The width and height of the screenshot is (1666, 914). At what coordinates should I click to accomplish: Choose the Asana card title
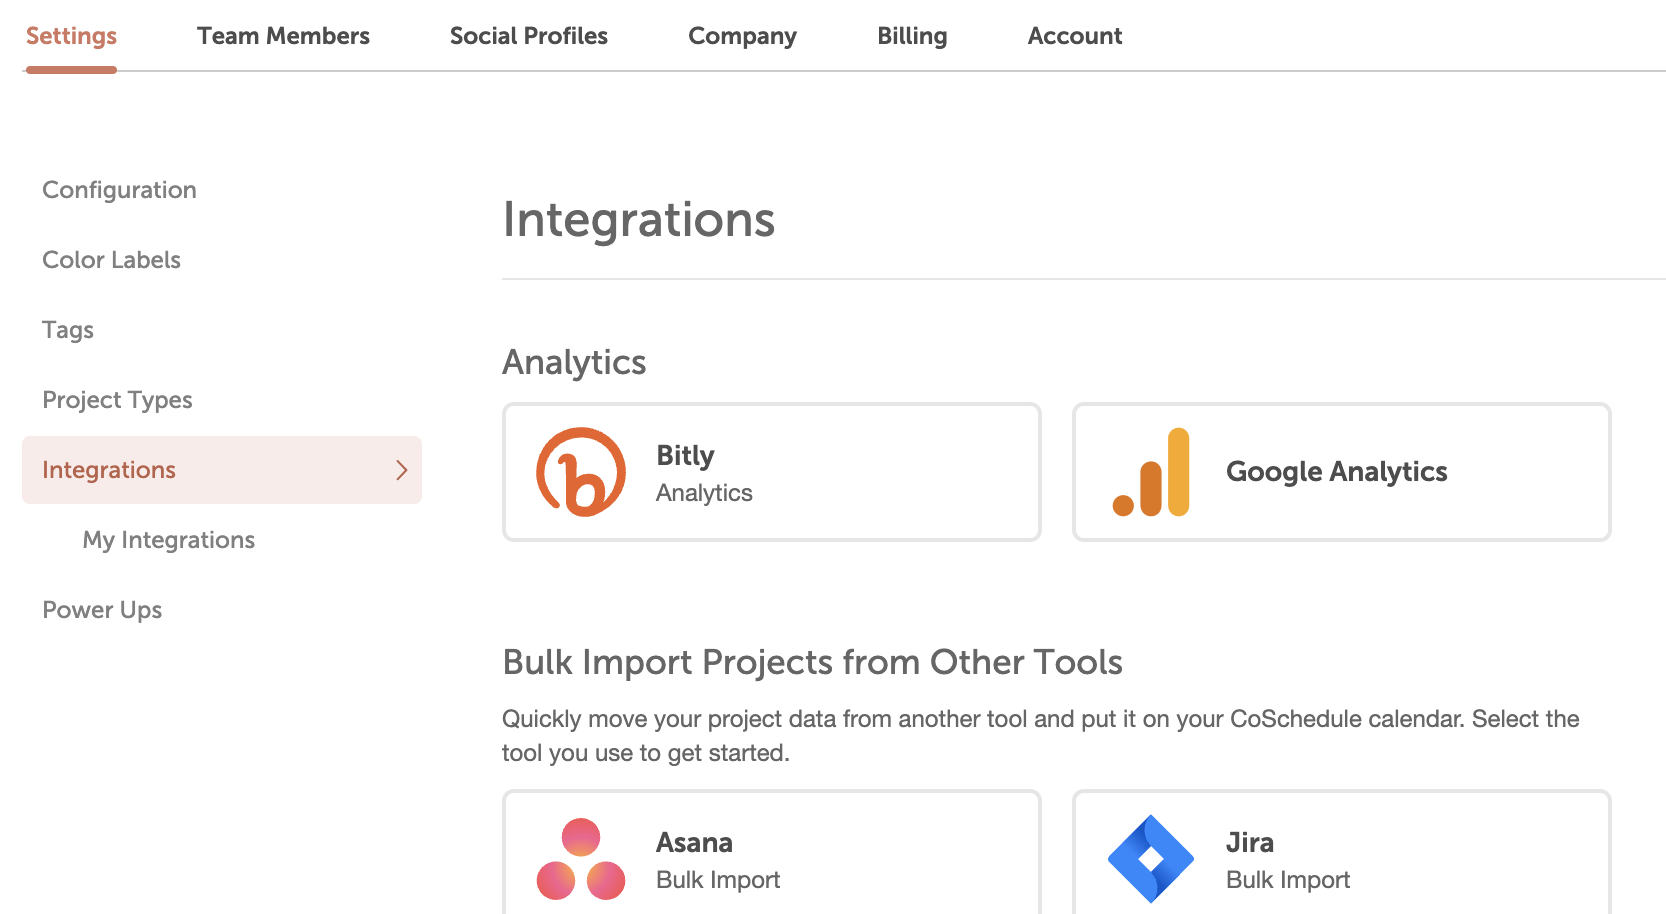coord(694,843)
